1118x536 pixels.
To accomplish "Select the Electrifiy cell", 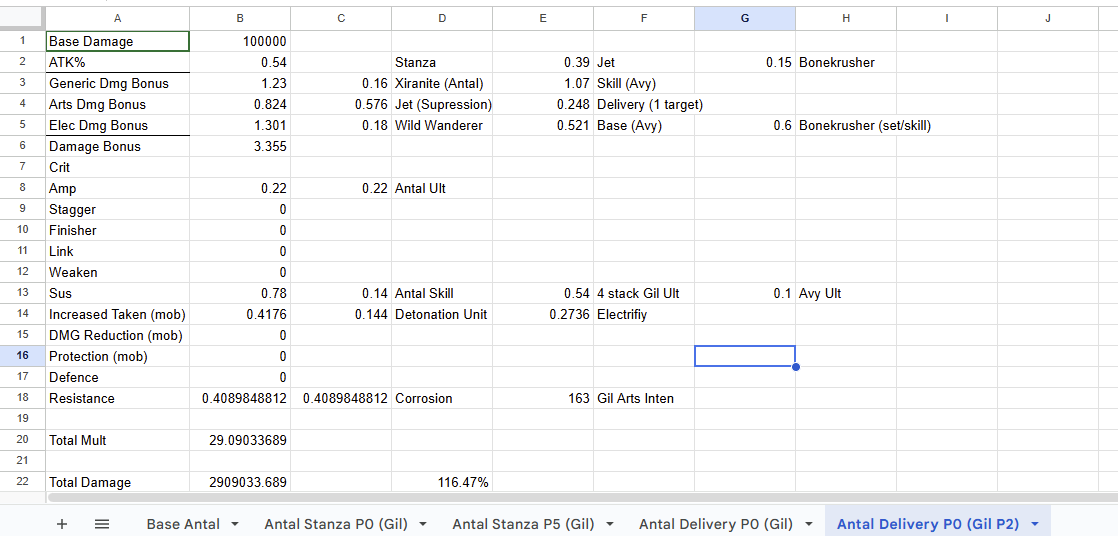I will click(644, 314).
